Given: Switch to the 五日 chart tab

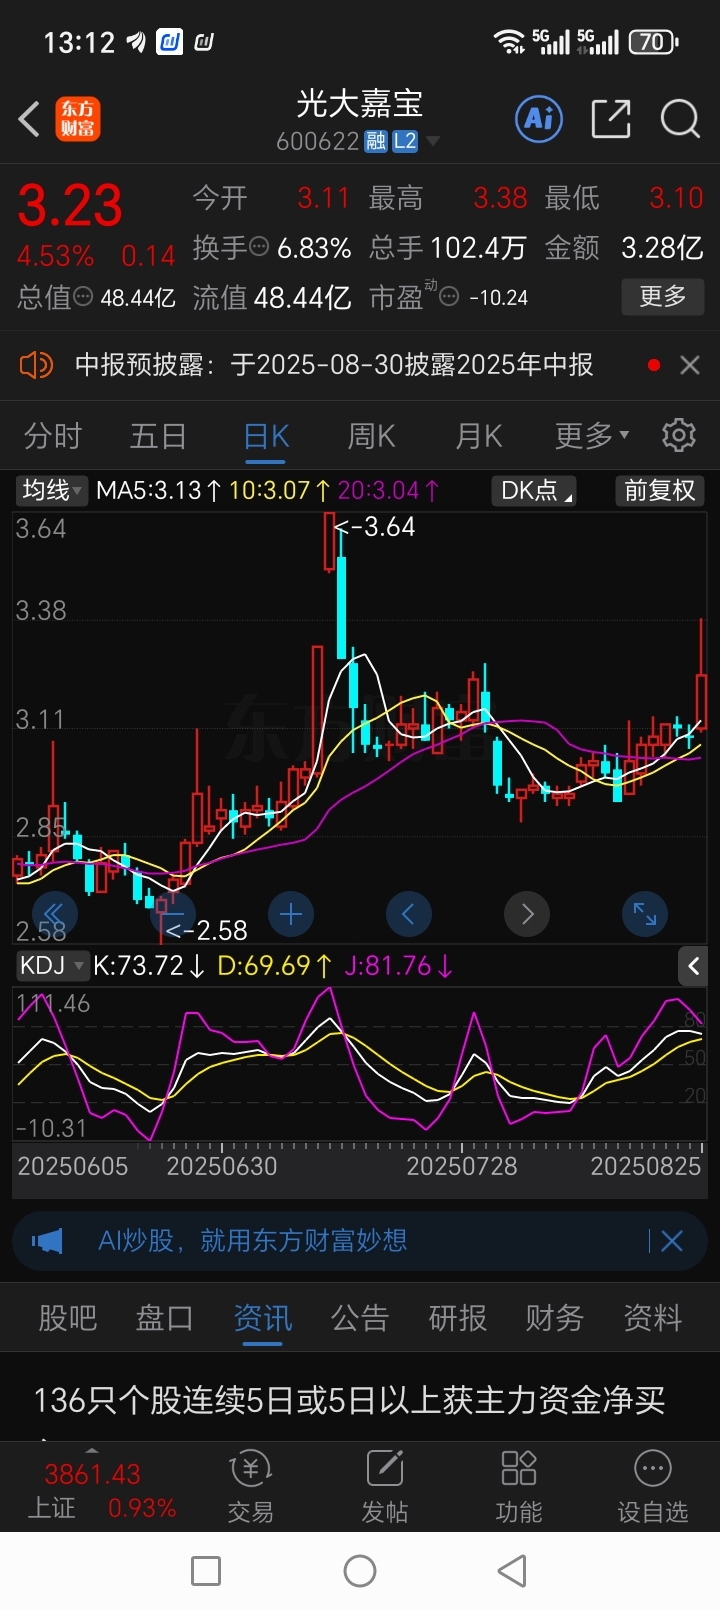Looking at the screenshot, I should coord(158,437).
